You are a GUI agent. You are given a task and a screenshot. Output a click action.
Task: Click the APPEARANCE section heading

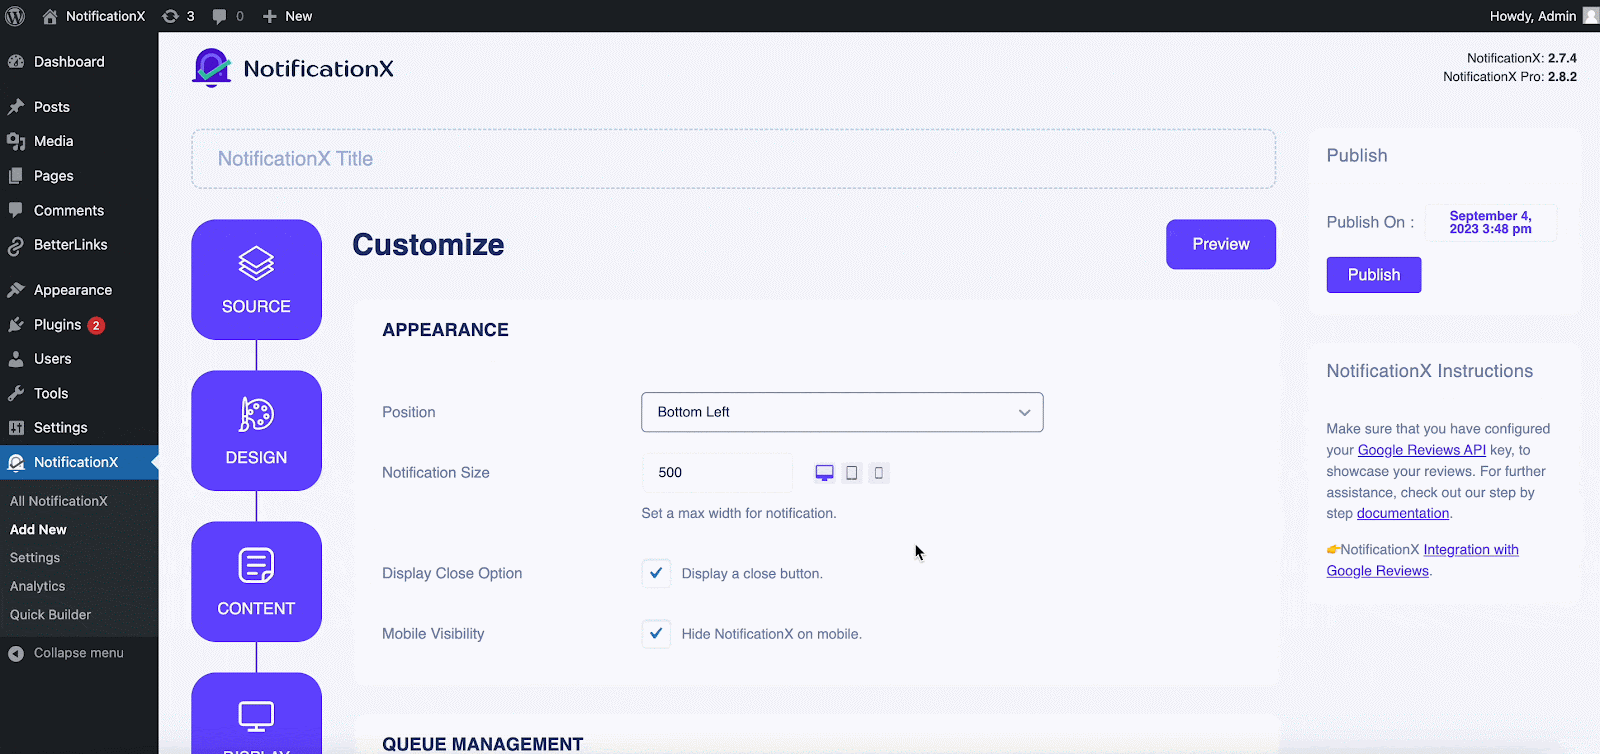tap(445, 330)
